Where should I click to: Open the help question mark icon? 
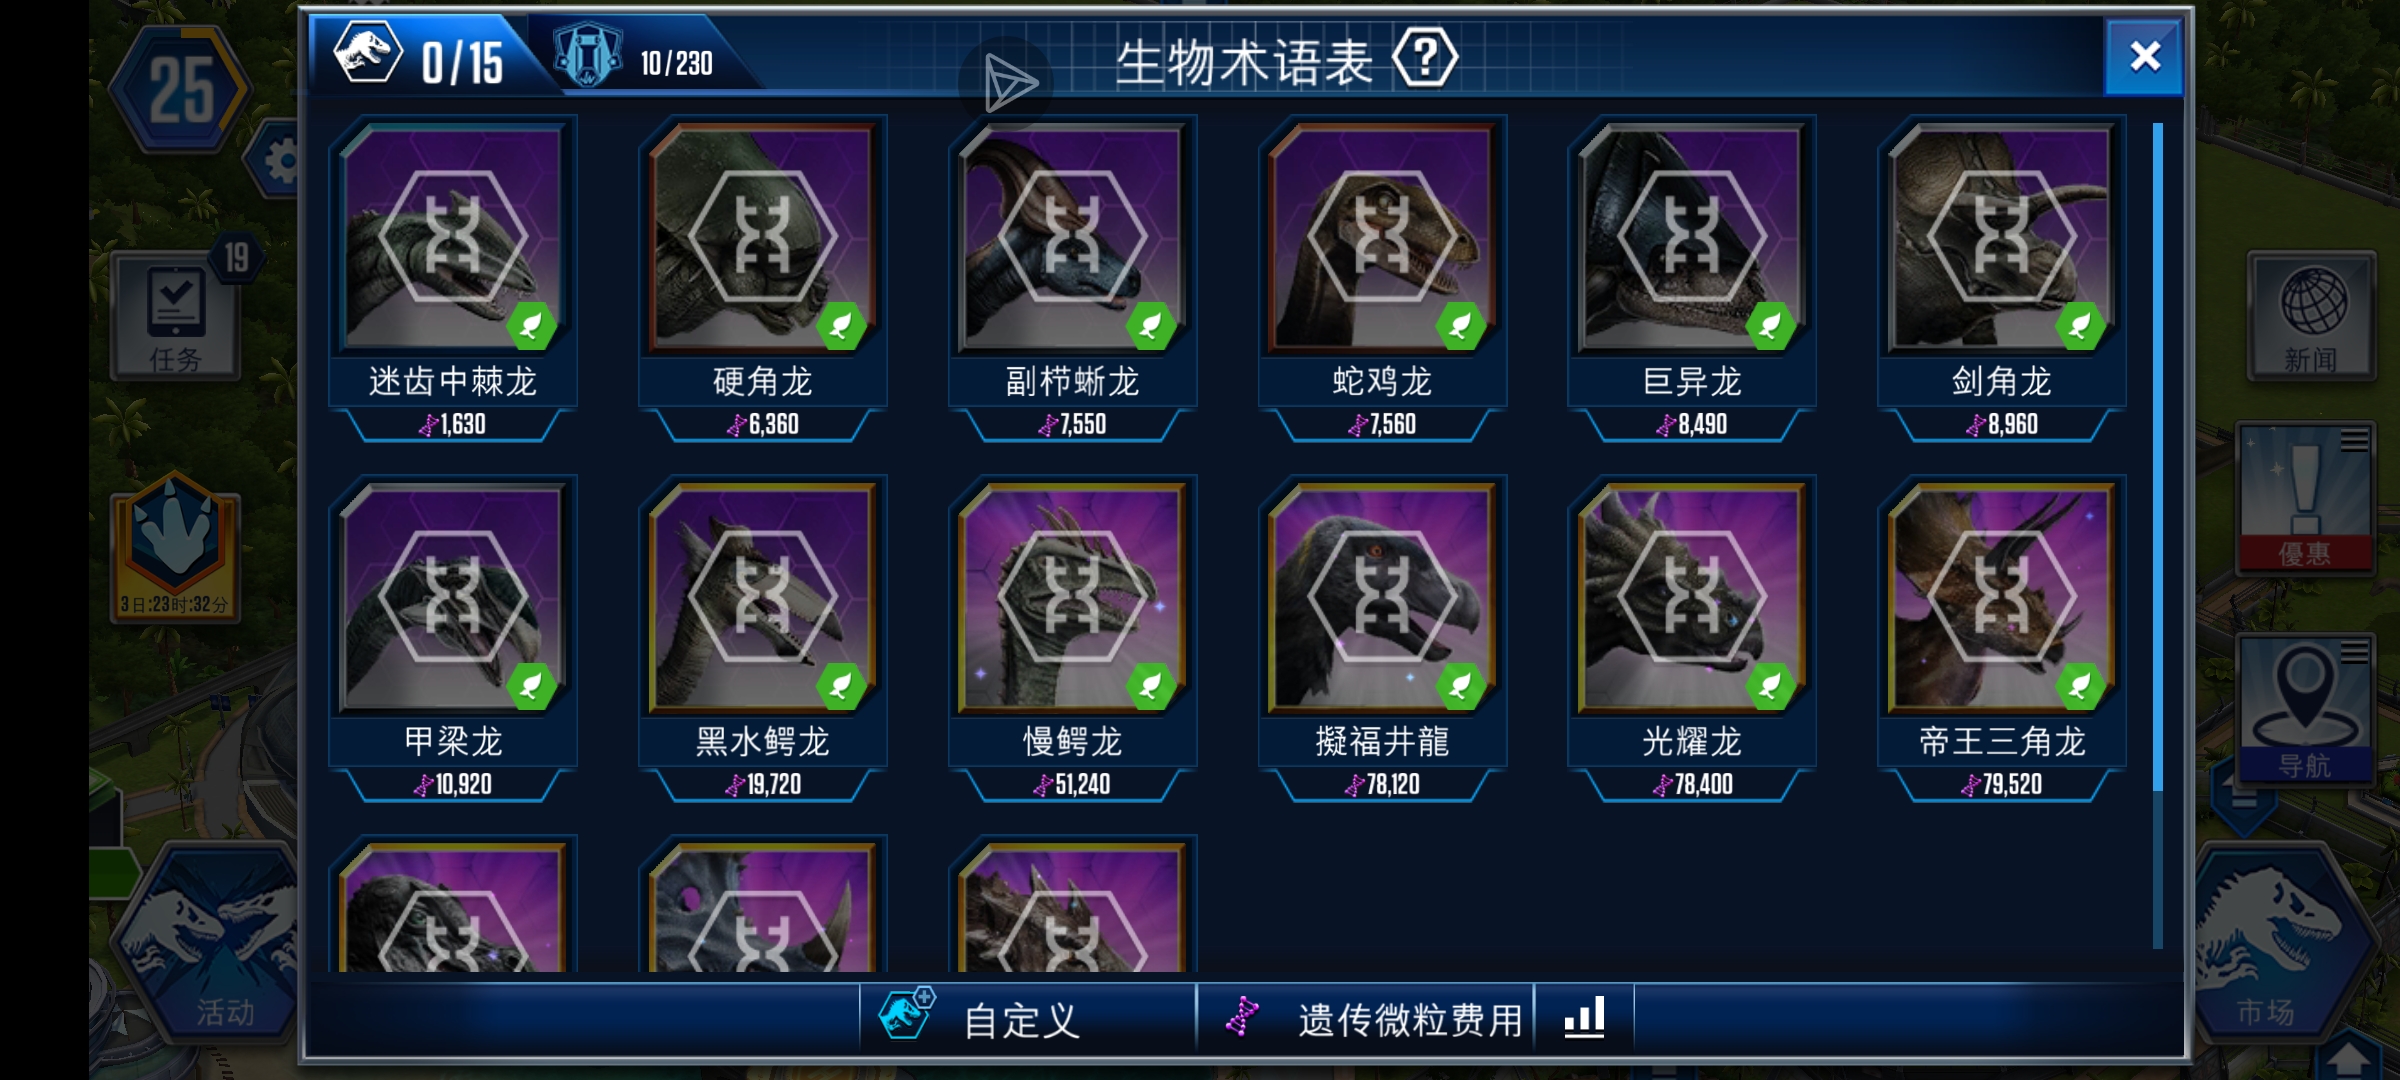pyautogui.click(x=1425, y=59)
